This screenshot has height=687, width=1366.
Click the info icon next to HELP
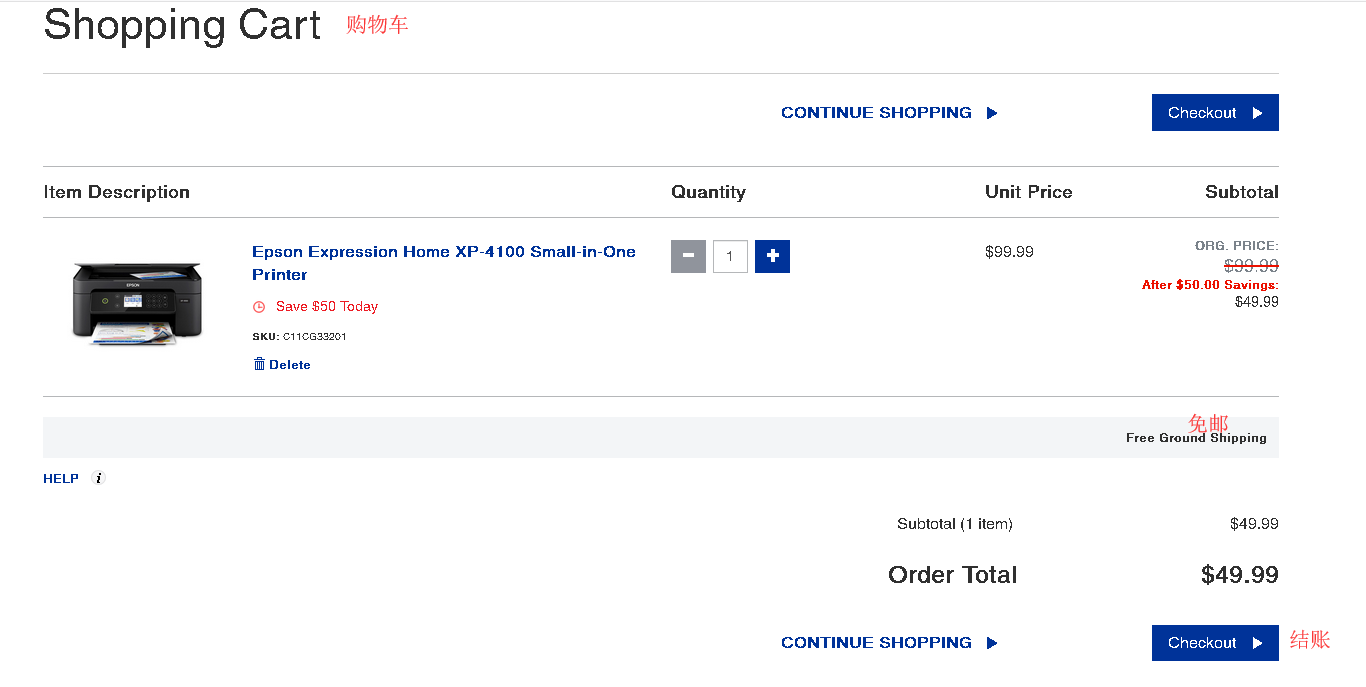click(98, 478)
